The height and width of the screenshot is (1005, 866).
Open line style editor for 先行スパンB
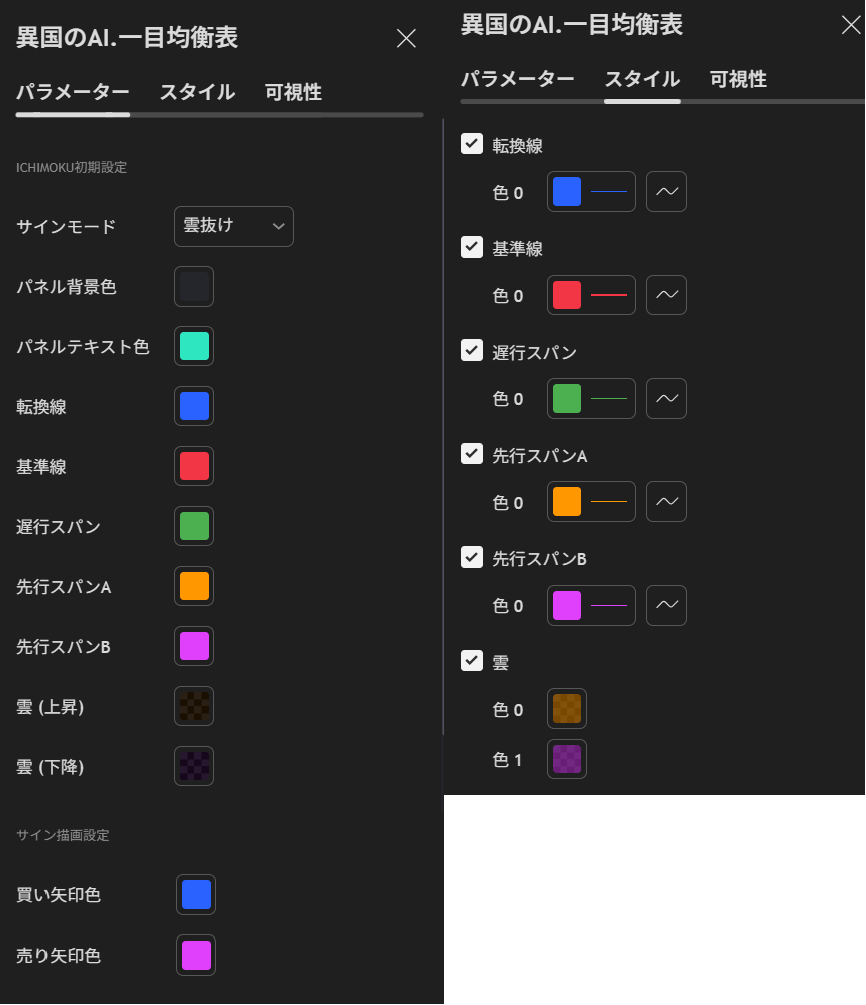pos(666,605)
